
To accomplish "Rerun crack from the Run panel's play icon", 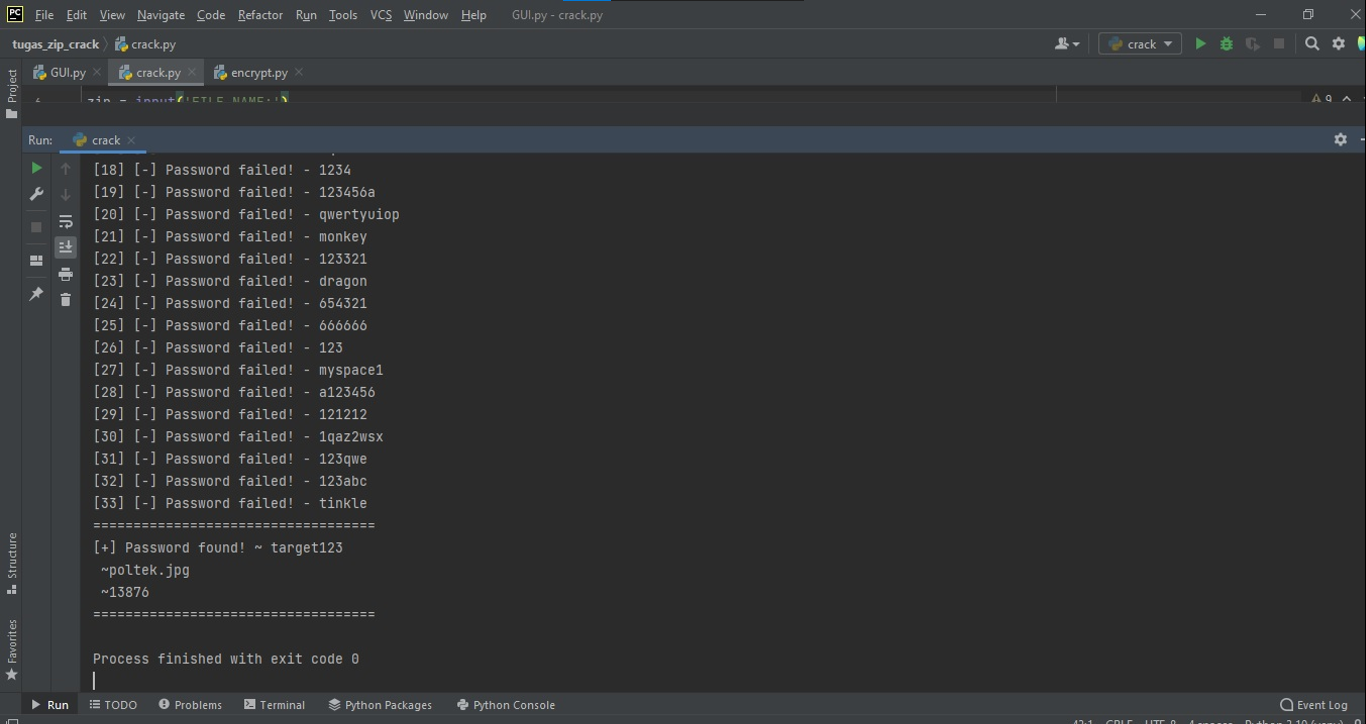I will coord(36,168).
